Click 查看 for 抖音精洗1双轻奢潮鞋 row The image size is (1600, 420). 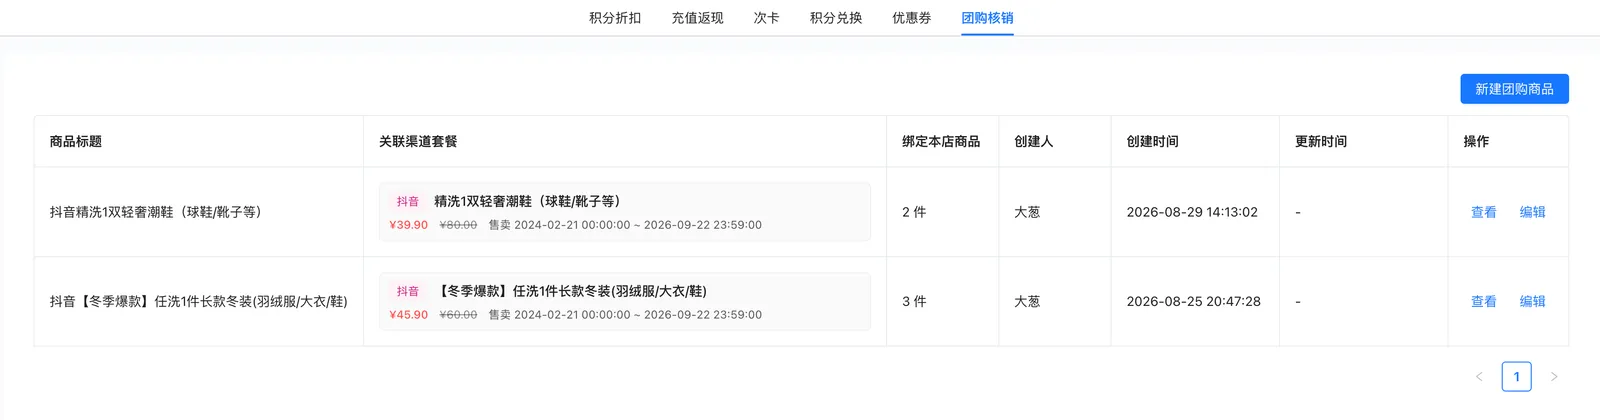(1484, 212)
